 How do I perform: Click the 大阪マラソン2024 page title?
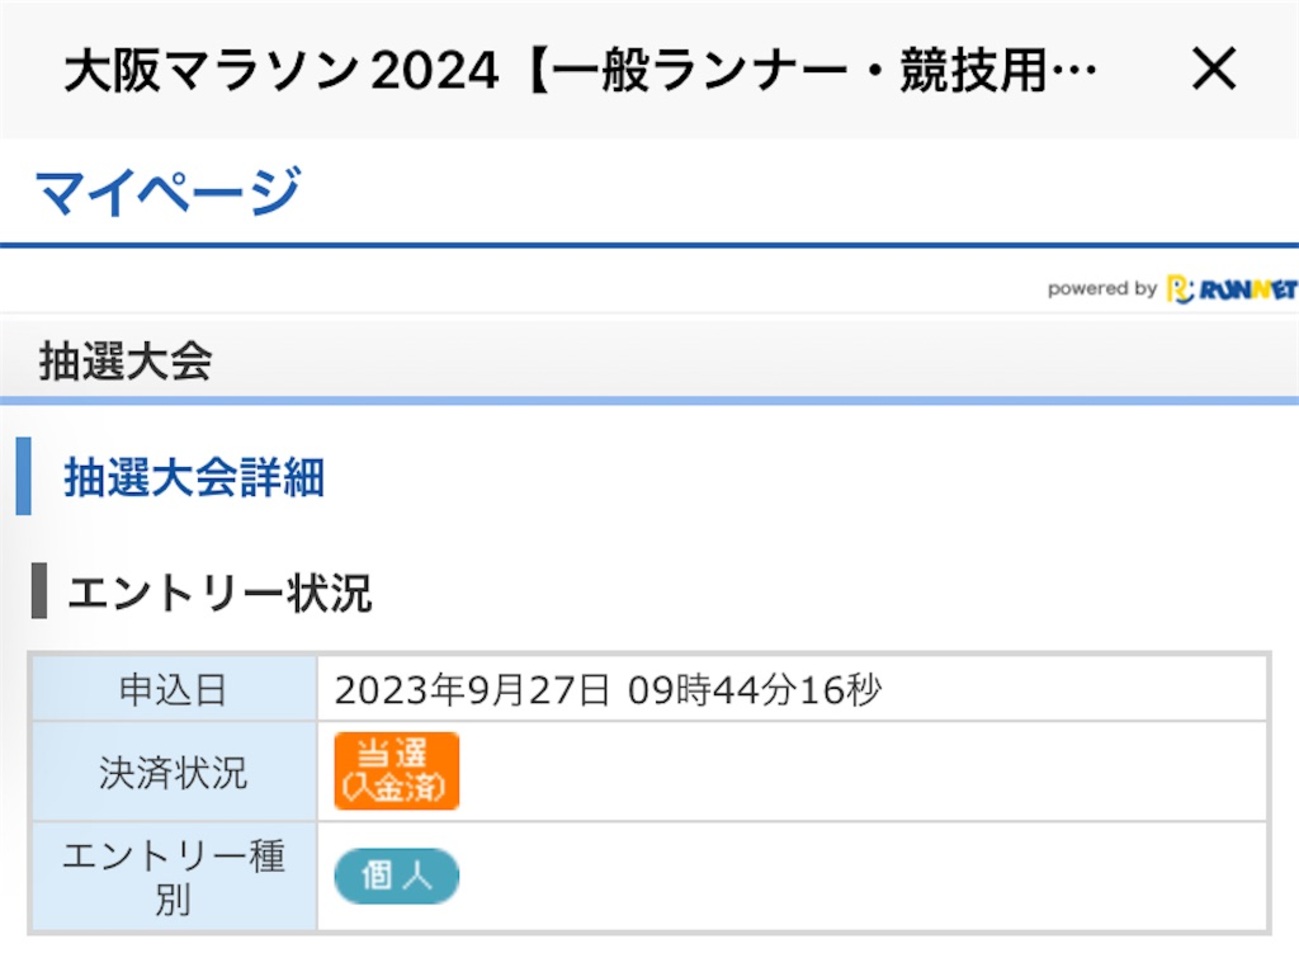281,71
